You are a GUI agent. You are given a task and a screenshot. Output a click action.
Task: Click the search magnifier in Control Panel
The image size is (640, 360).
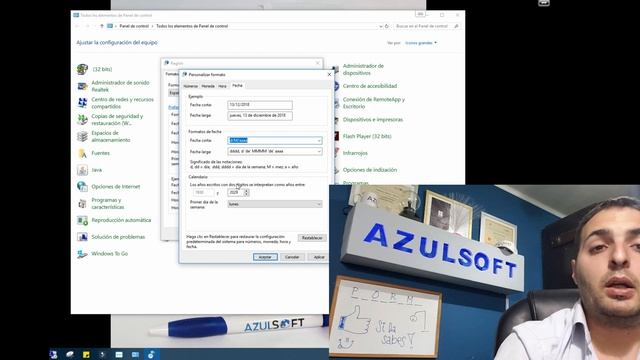point(456,26)
